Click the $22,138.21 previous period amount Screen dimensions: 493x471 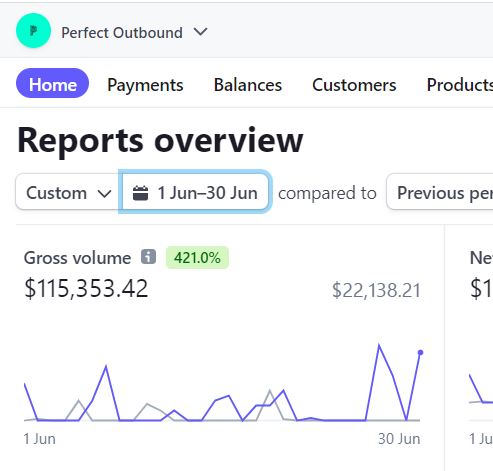point(376,290)
